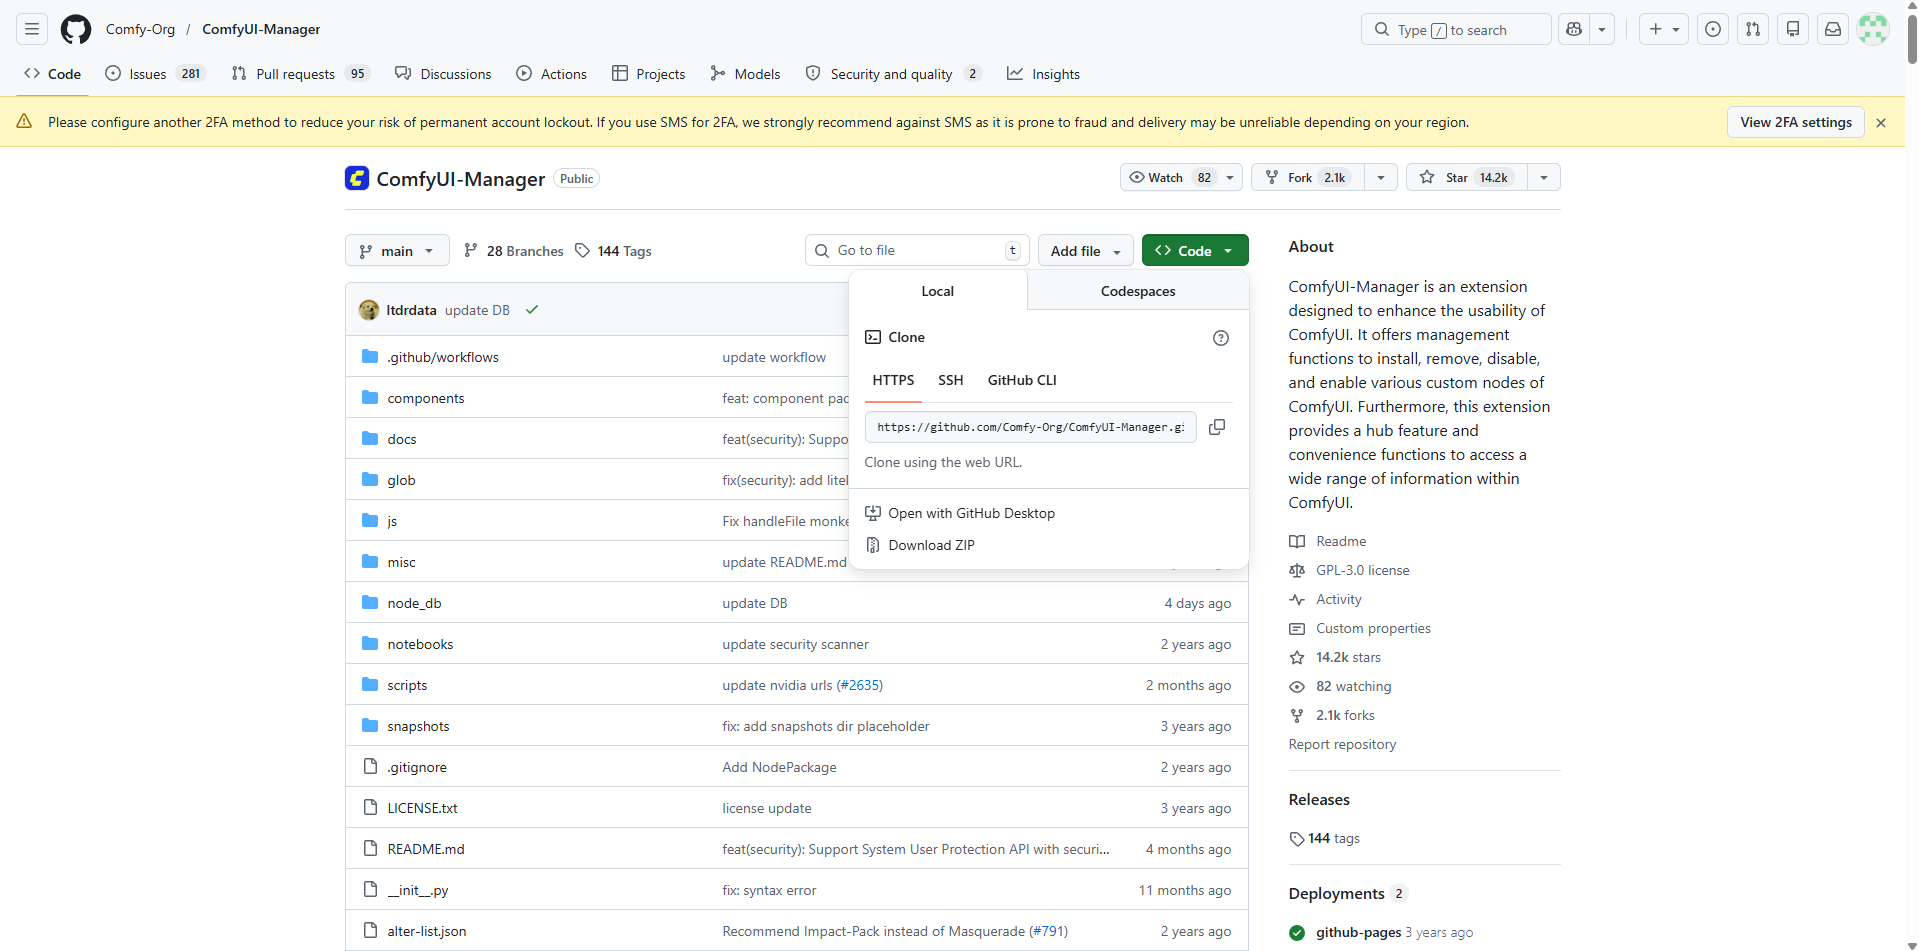Screen dimensions: 1919x951
Task: Open the main branch selector dropdown
Action: 397,250
